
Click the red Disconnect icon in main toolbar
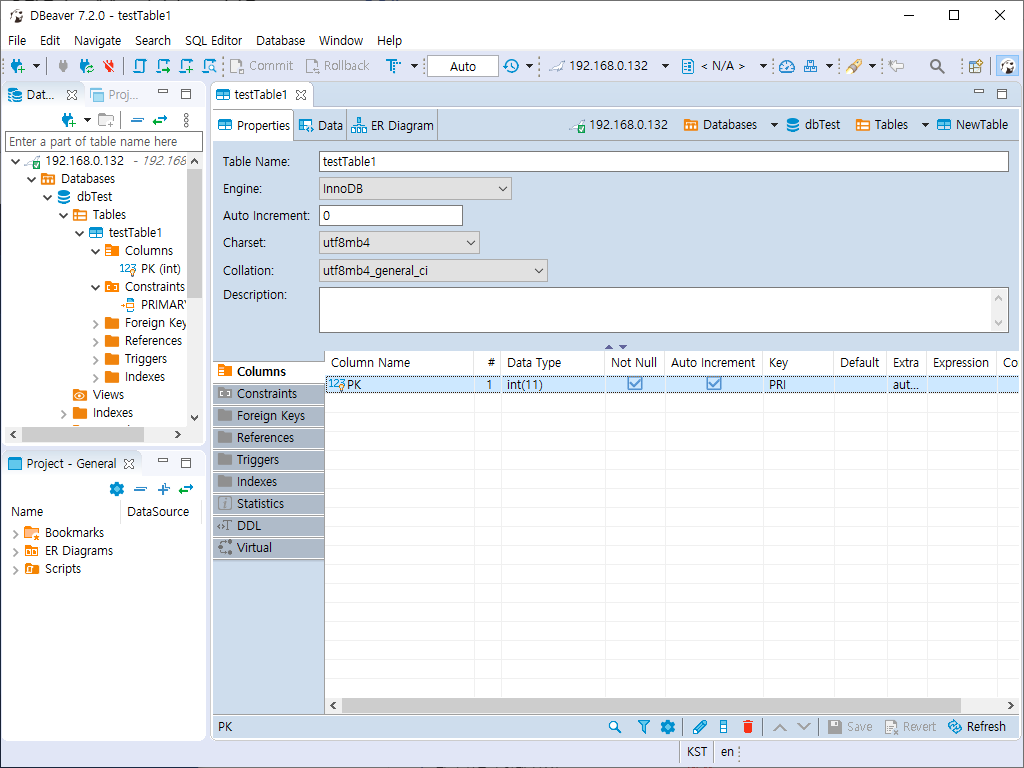coord(108,66)
